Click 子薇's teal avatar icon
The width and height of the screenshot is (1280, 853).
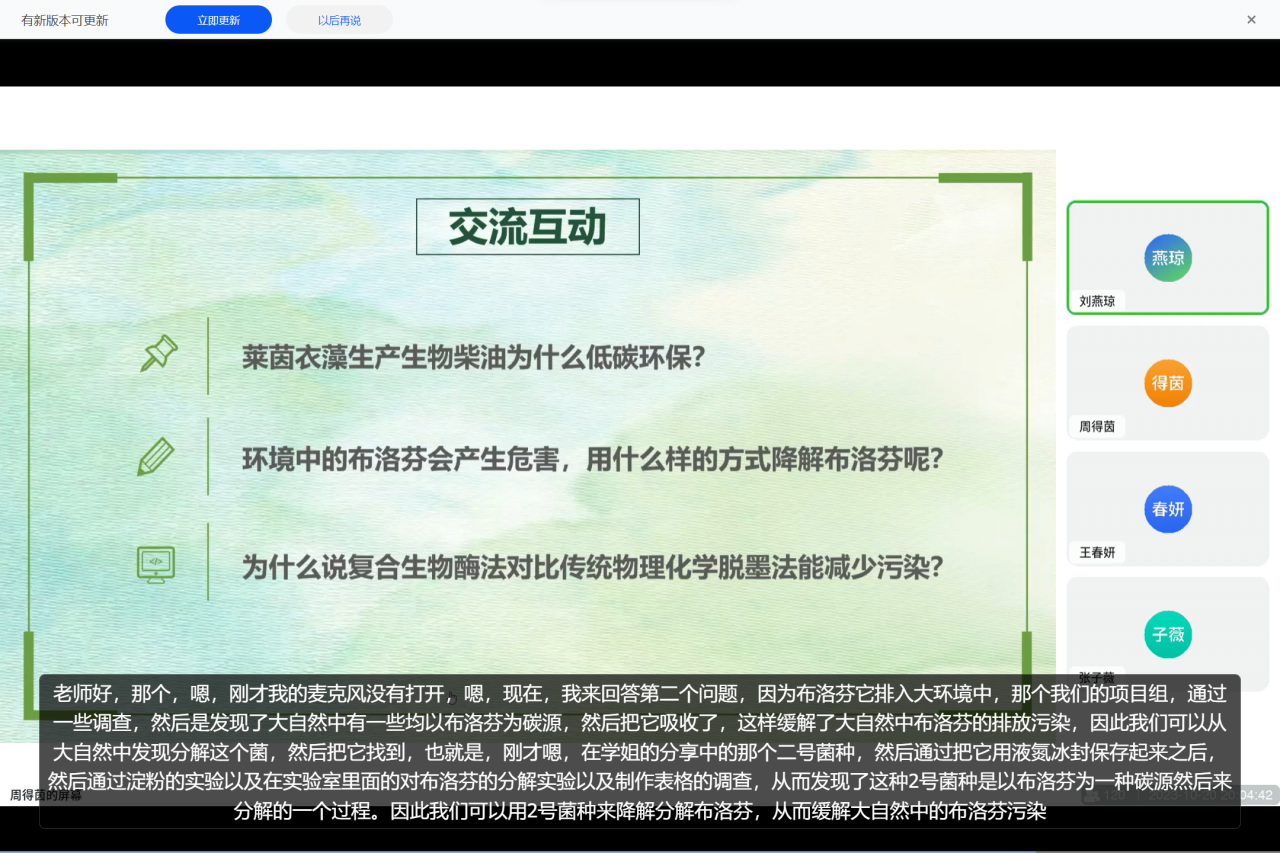[1167, 635]
